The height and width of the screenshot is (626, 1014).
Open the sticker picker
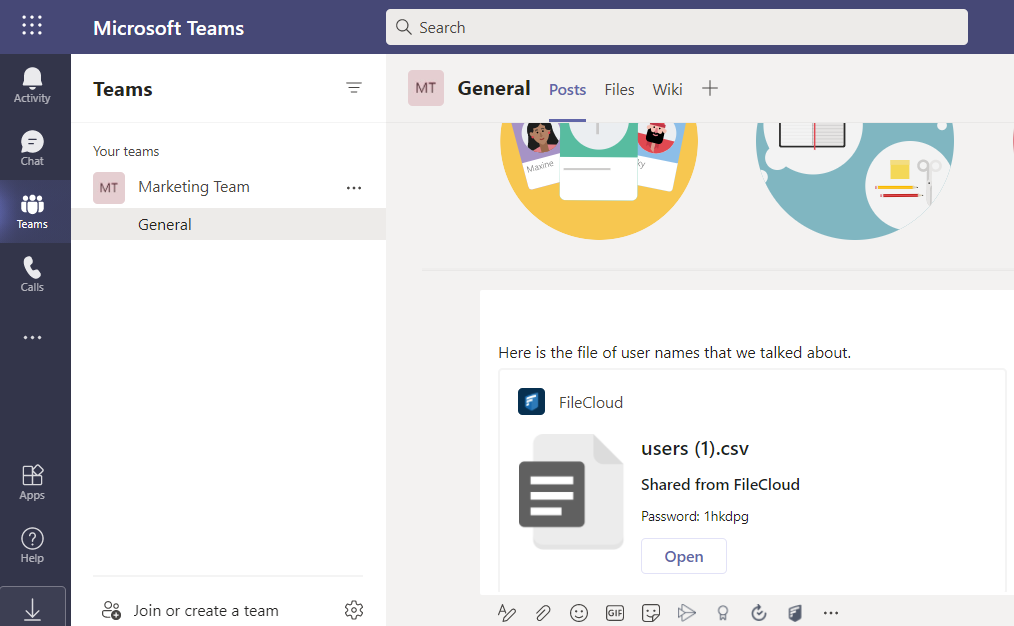(x=651, y=613)
